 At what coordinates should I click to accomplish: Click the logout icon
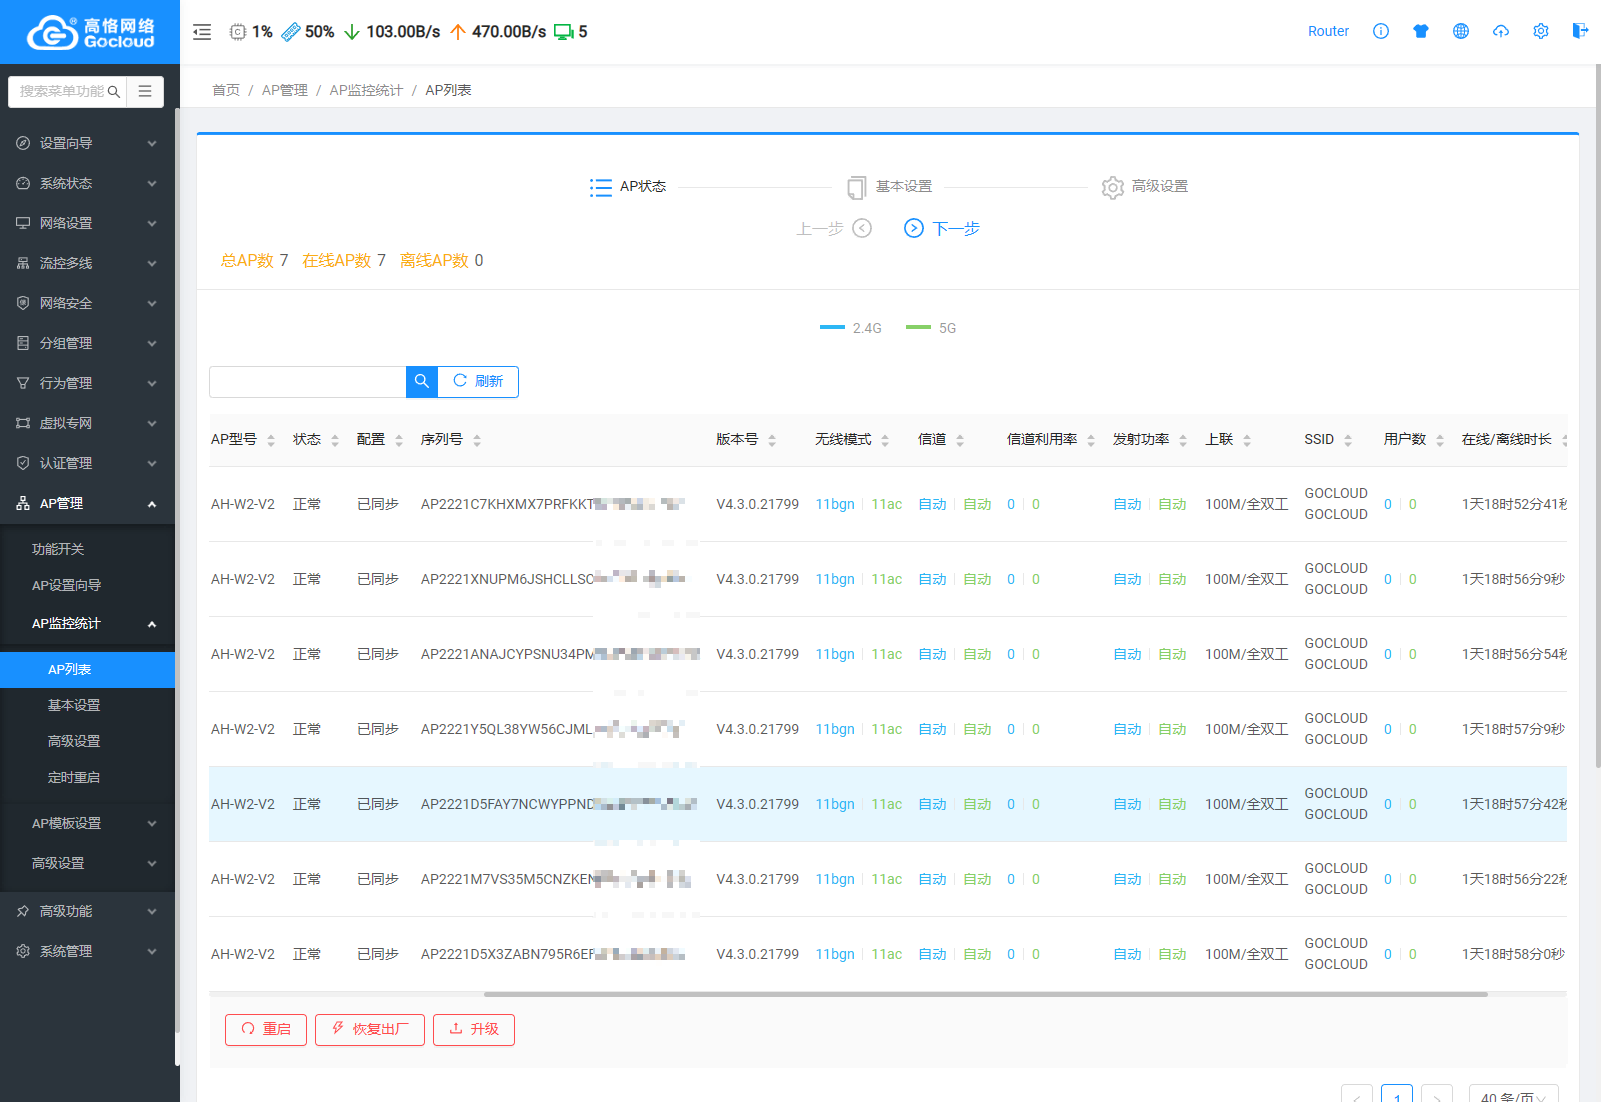pos(1580,31)
